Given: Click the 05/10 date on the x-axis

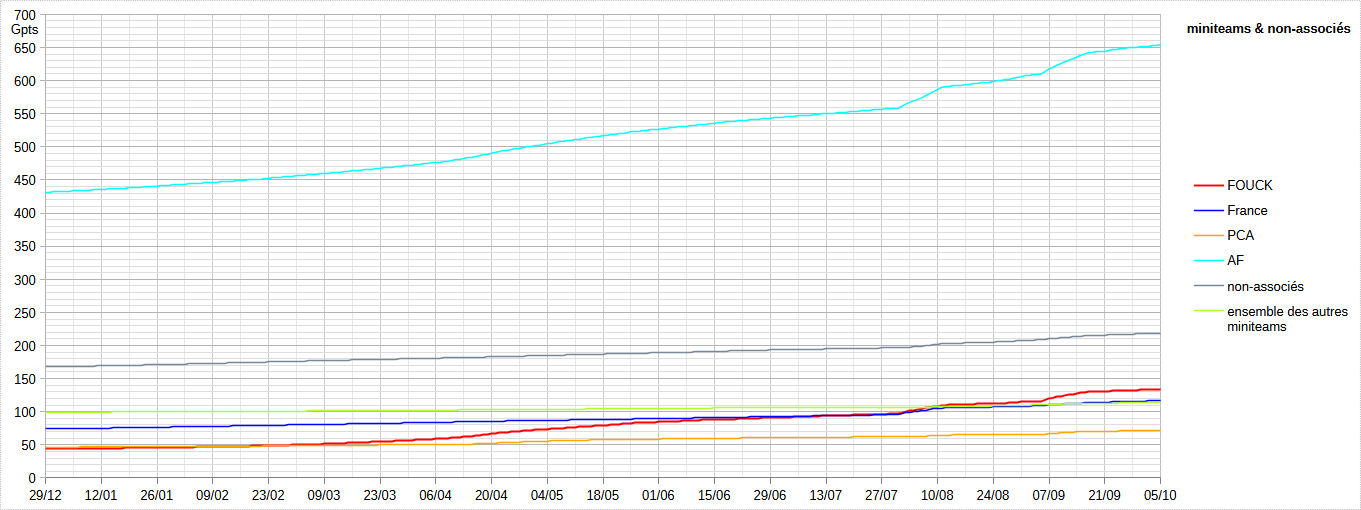Looking at the screenshot, I should 1159,495.
